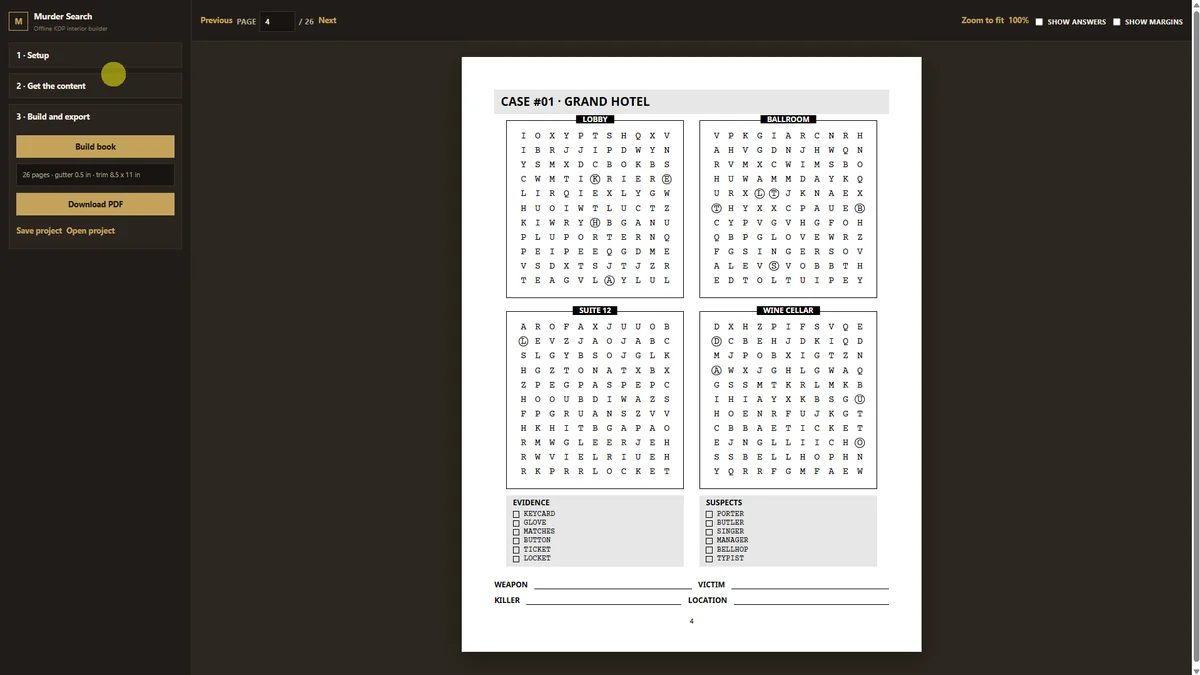Click the Murder Search logo icon

[18, 21]
